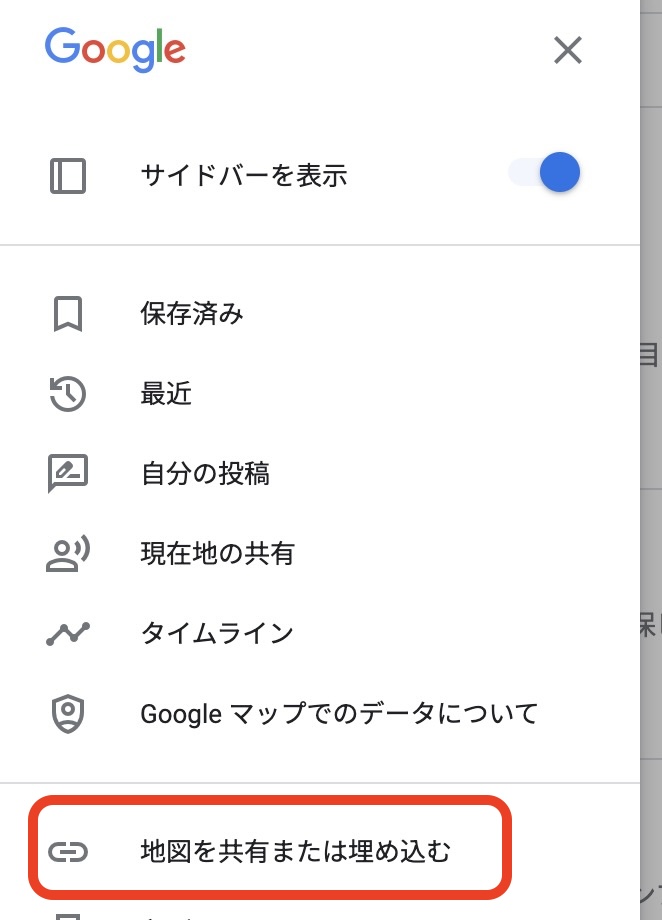662x920 pixels.
Task: Open the タイムライン entry
Action: (x=217, y=633)
